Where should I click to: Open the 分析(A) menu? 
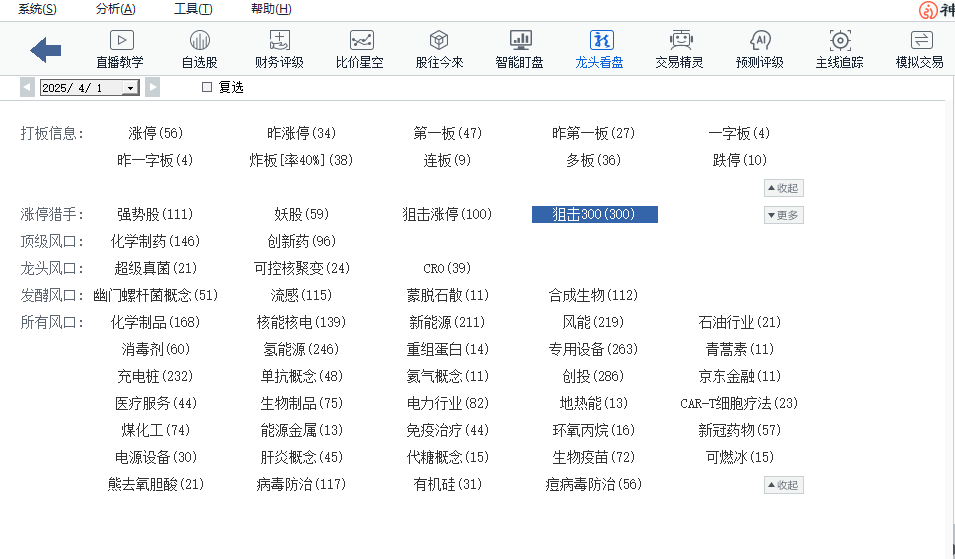pyautogui.click(x=115, y=9)
